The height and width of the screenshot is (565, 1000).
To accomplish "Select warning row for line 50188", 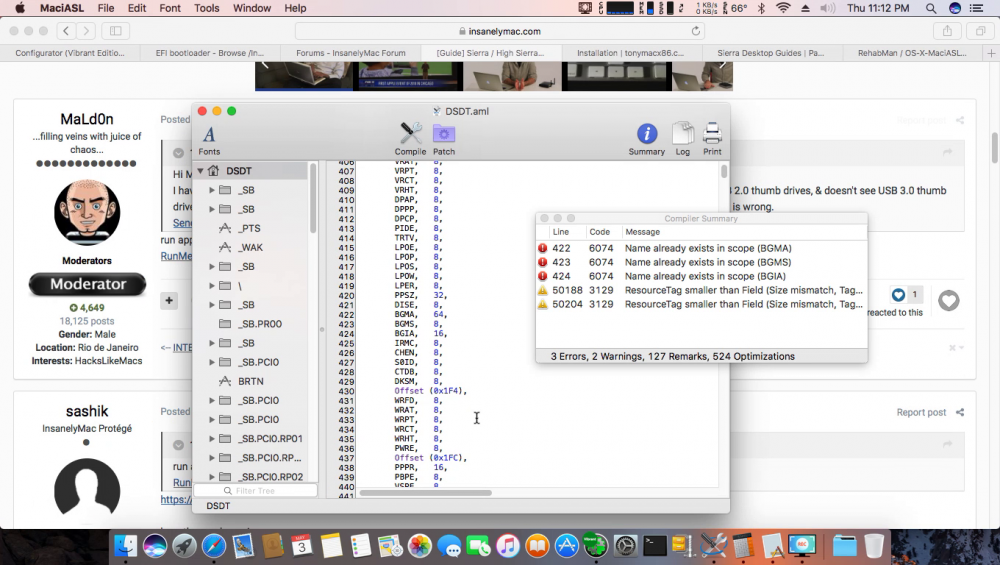I will [702, 290].
